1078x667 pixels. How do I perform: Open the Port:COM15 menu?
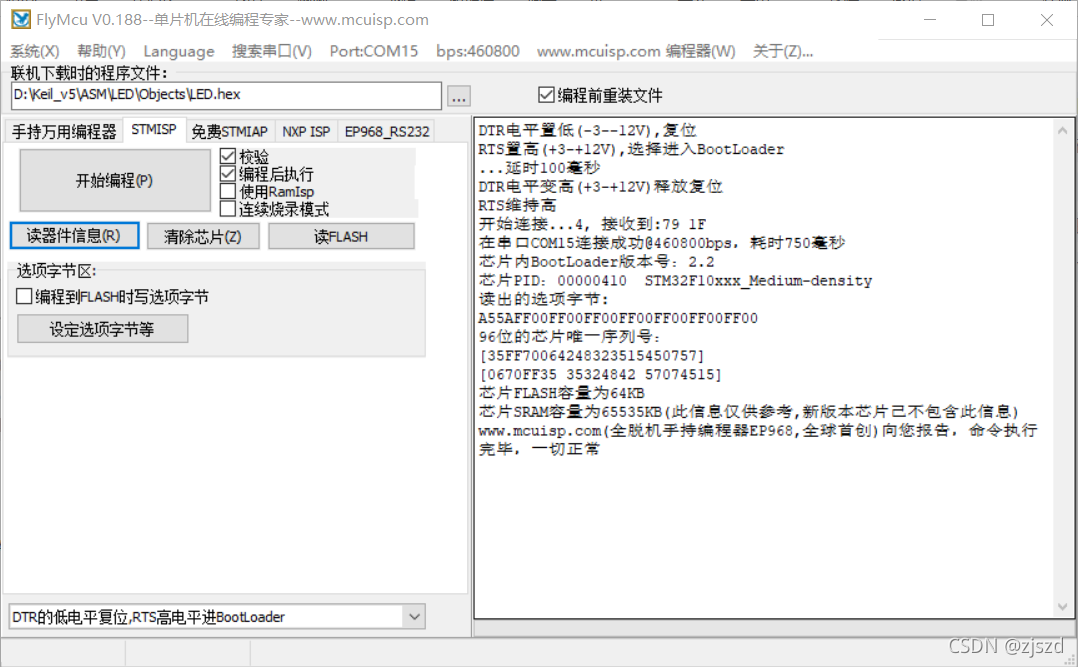coord(373,52)
